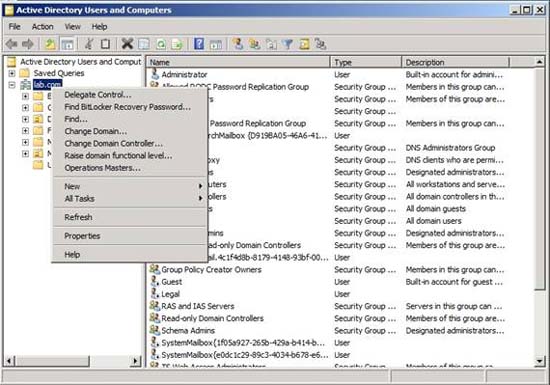Image resolution: width=550 pixels, height=385 pixels.
Task: Collapse the lab.com domain node
Action: (12, 85)
